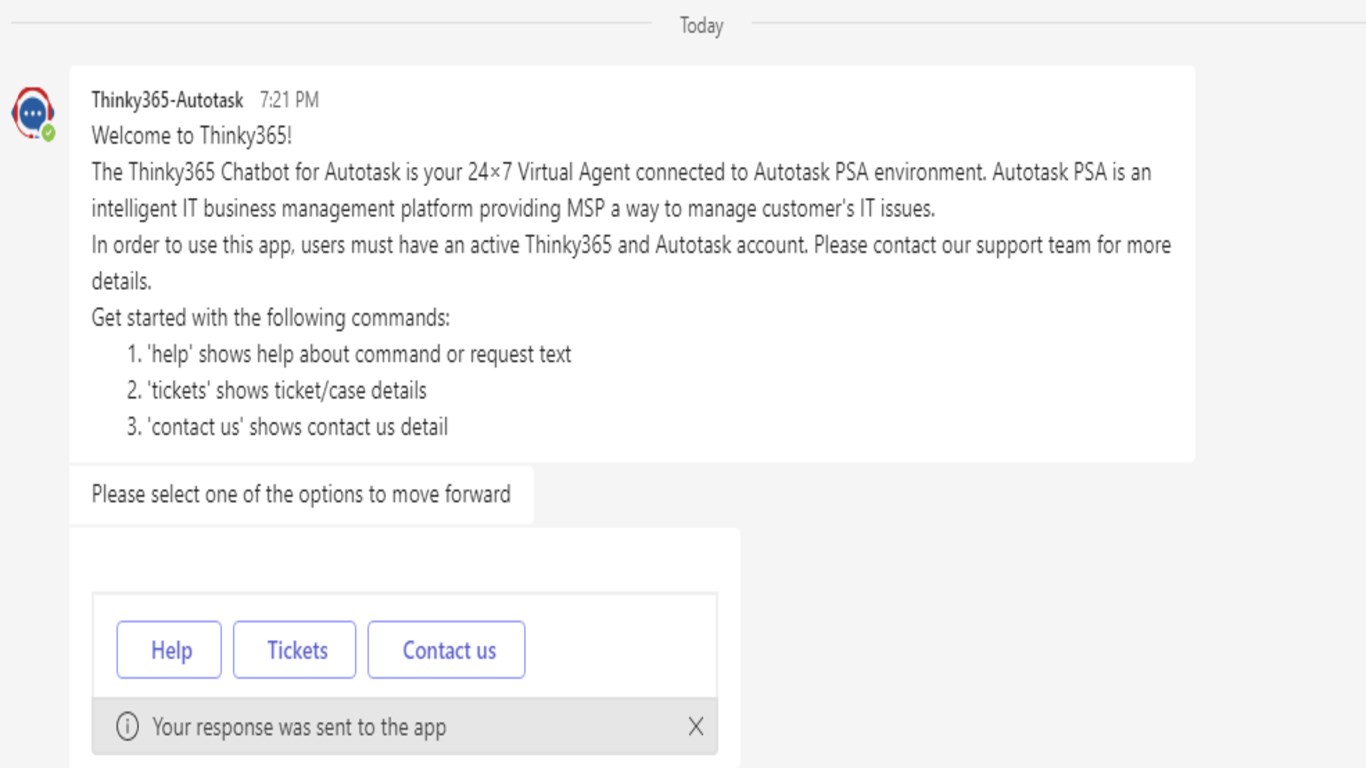Click the 7:21 PM message timestamp
This screenshot has width=1366, height=768.
(x=289, y=100)
